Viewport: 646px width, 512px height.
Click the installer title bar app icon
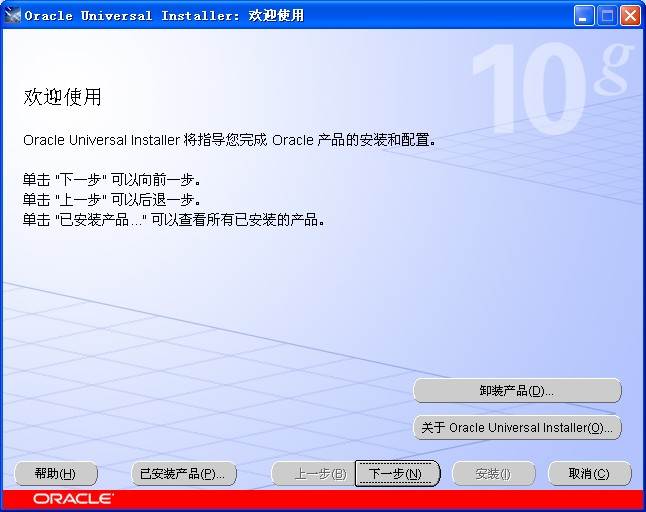tap(12, 16)
